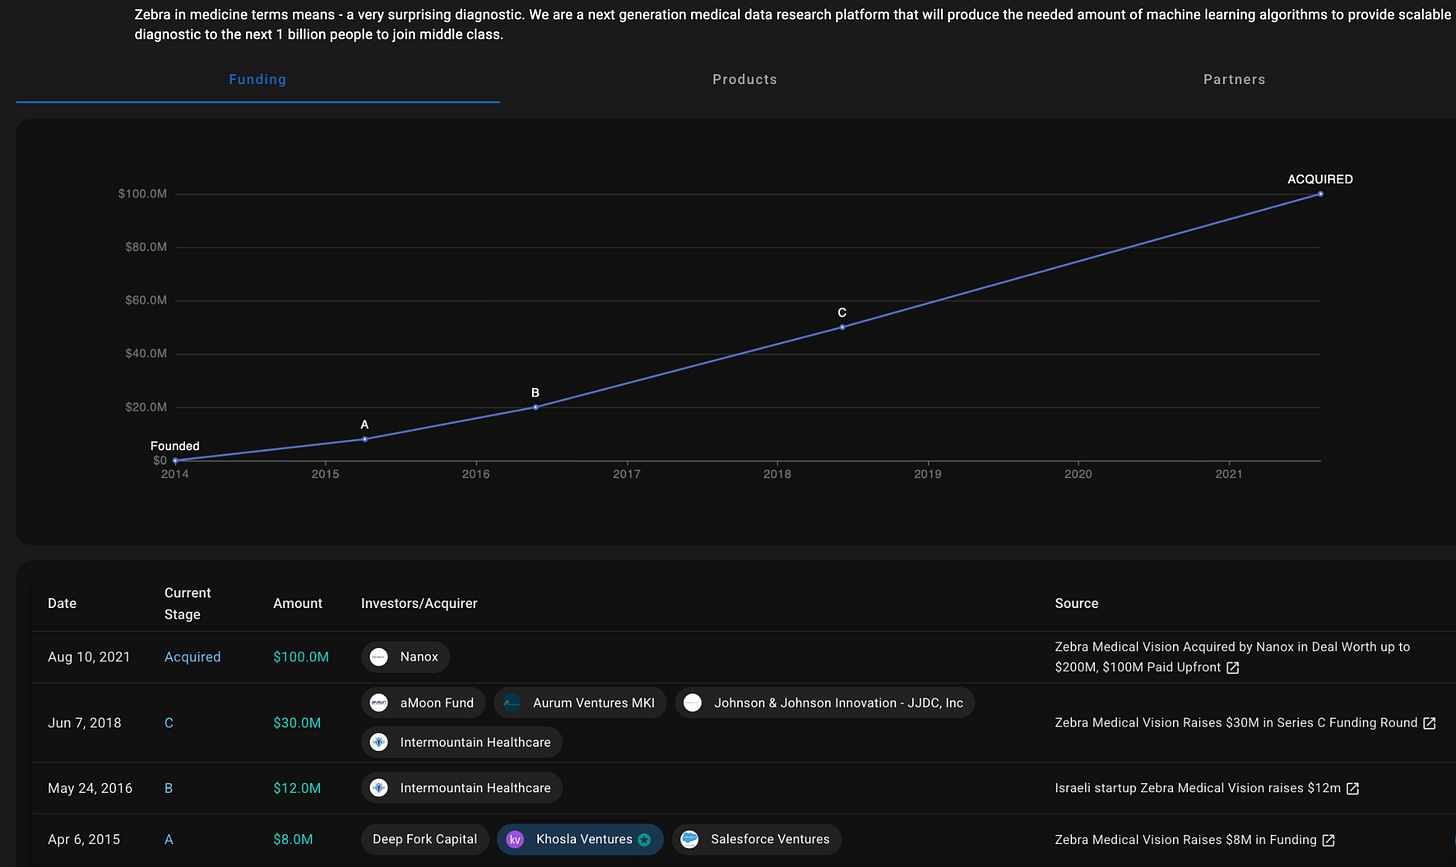1456x867 pixels.
Task: Open the Partners tab
Action: pos(1234,79)
